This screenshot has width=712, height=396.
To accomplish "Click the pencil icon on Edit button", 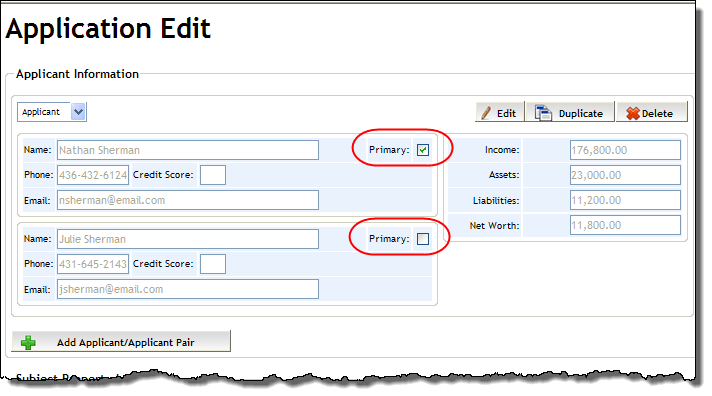I will [486, 113].
